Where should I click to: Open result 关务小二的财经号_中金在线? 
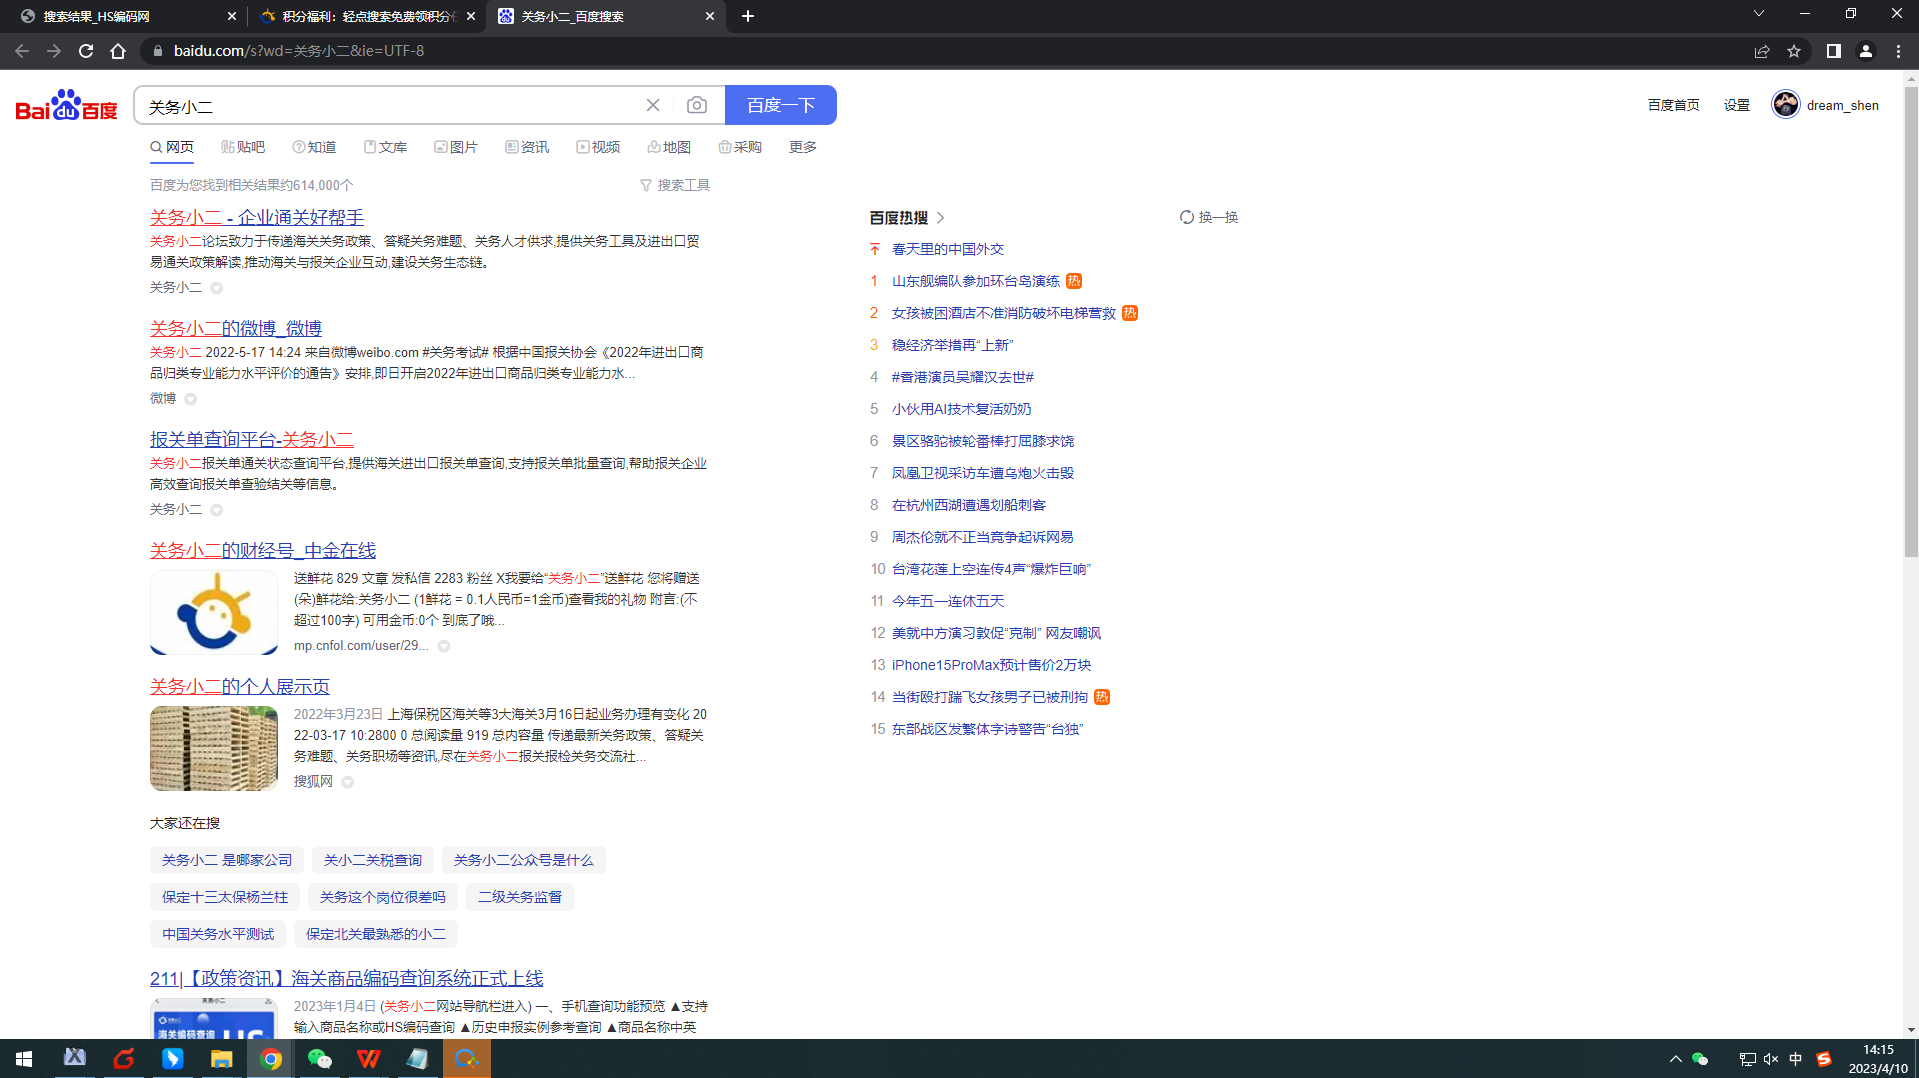click(x=263, y=550)
